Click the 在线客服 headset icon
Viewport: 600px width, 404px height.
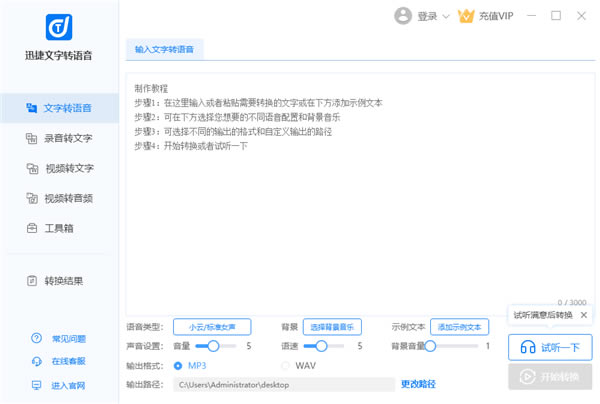(x=36, y=361)
